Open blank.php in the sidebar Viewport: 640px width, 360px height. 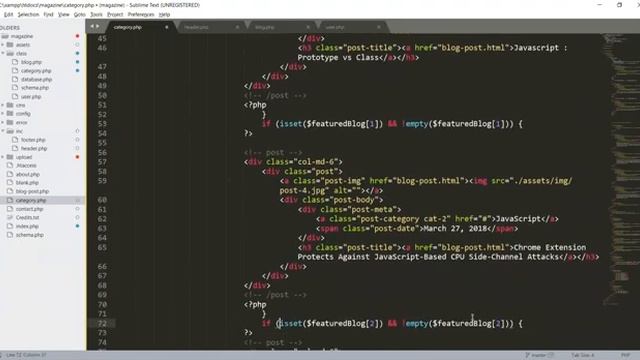click(27, 183)
